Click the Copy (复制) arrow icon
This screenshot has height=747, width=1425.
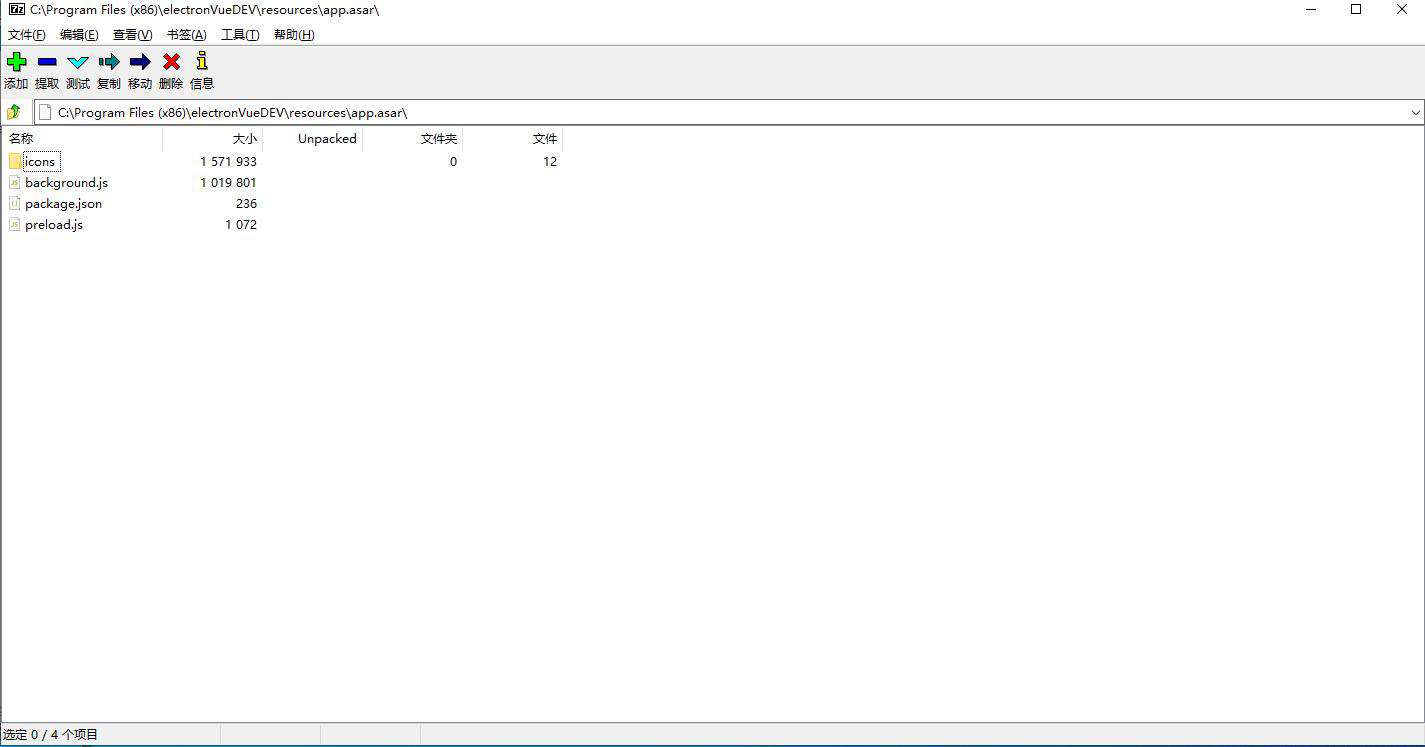pyautogui.click(x=109, y=62)
